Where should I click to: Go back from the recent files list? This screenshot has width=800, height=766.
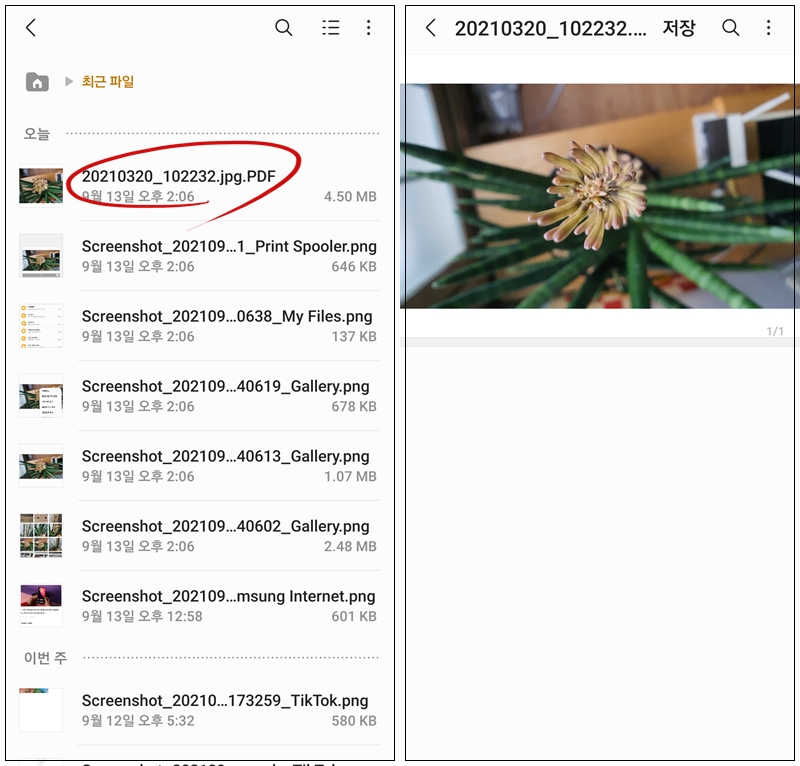[x=31, y=28]
